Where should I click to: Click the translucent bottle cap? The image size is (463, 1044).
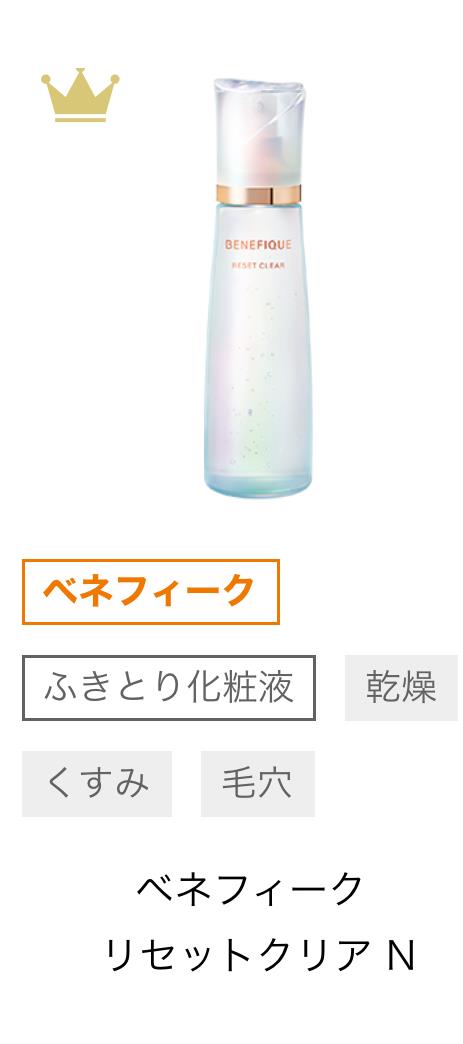pyautogui.click(x=261, y=132)
